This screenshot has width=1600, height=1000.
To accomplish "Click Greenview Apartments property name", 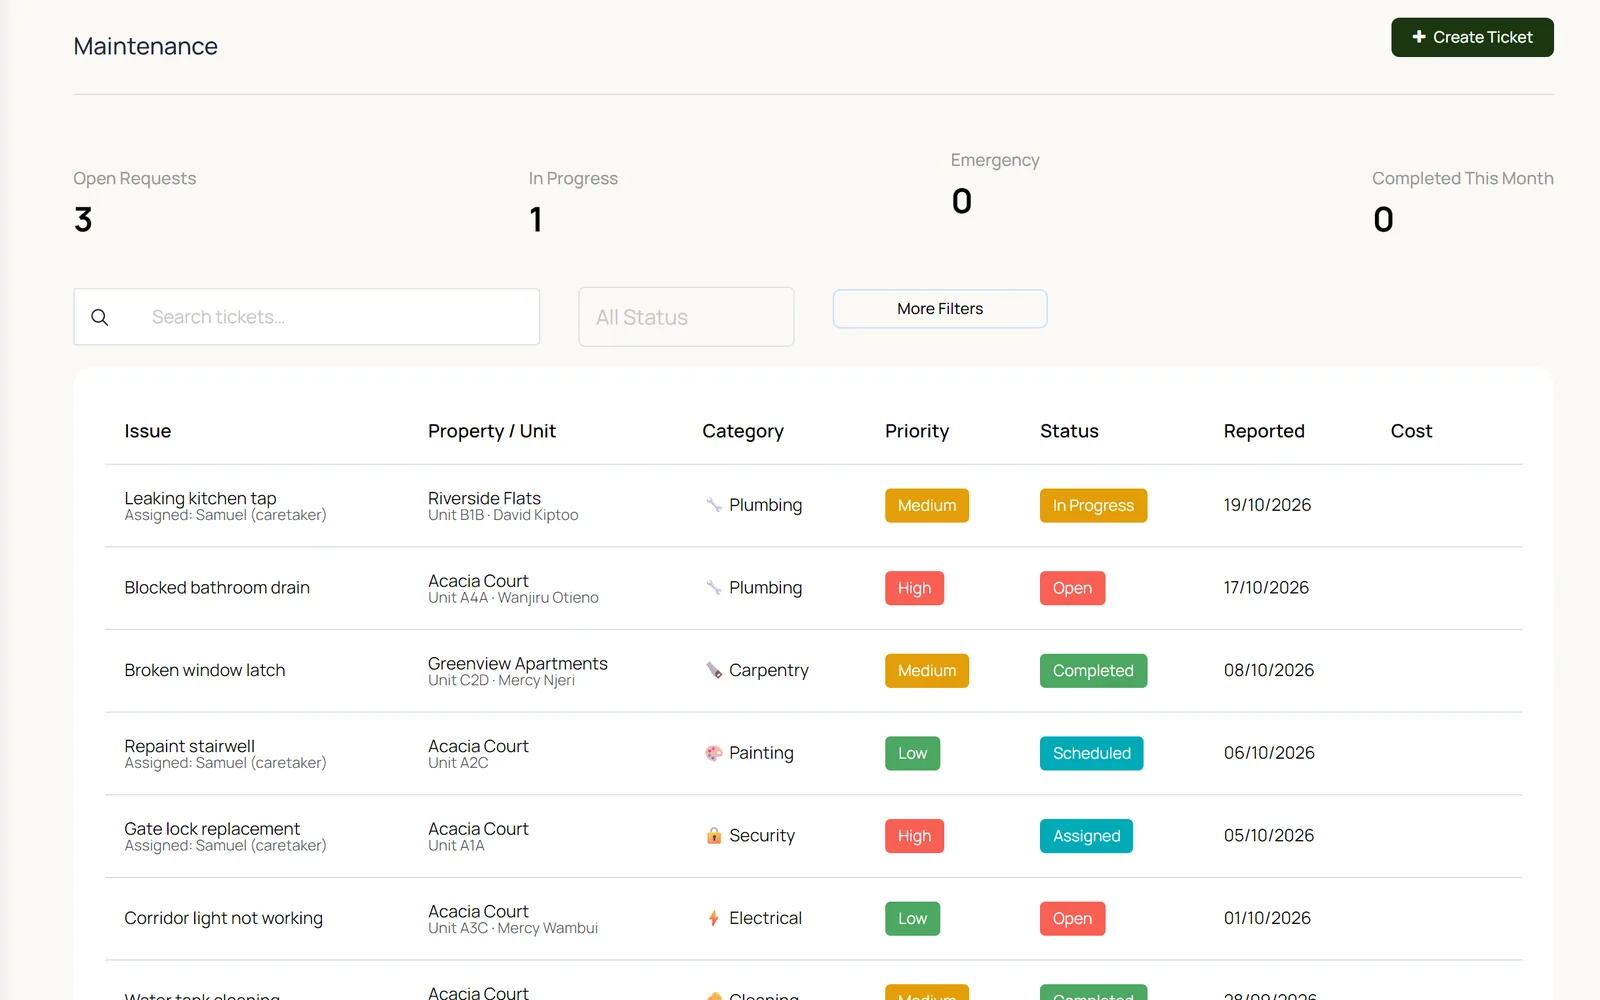I will [518, 663].
